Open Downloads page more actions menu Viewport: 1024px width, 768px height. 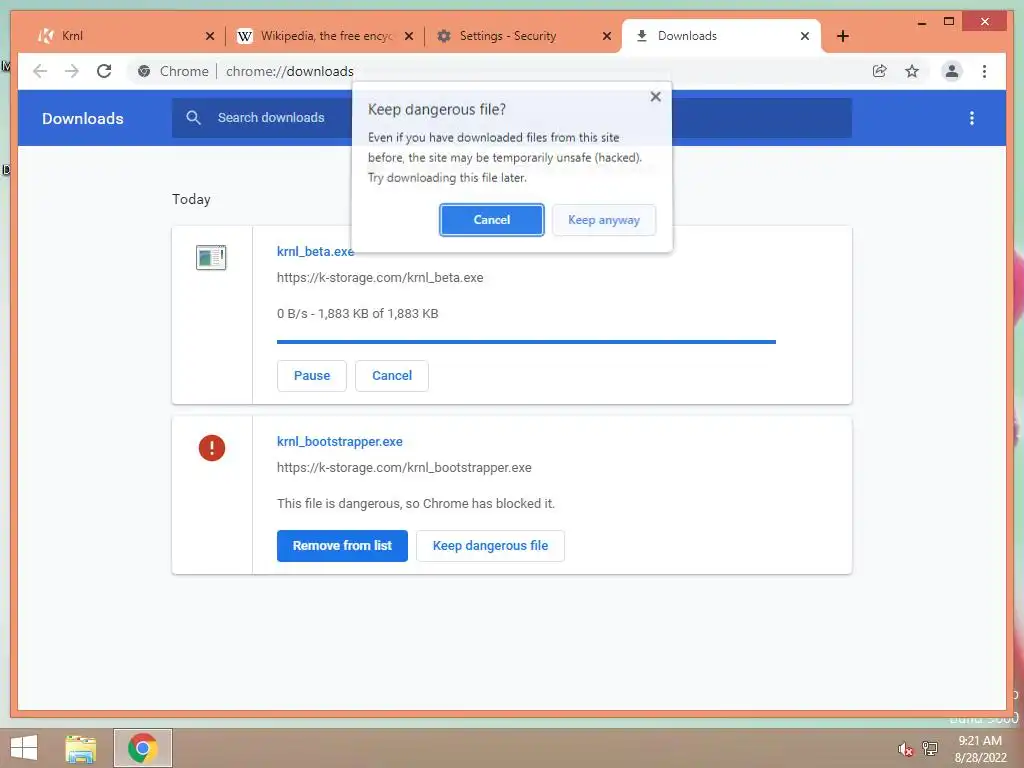pos(972,118)
